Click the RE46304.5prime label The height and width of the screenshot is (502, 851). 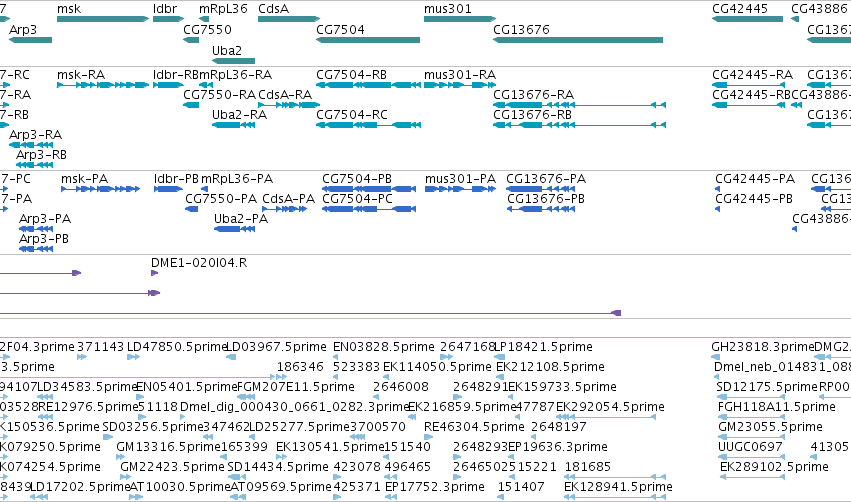tap(474, 427)
